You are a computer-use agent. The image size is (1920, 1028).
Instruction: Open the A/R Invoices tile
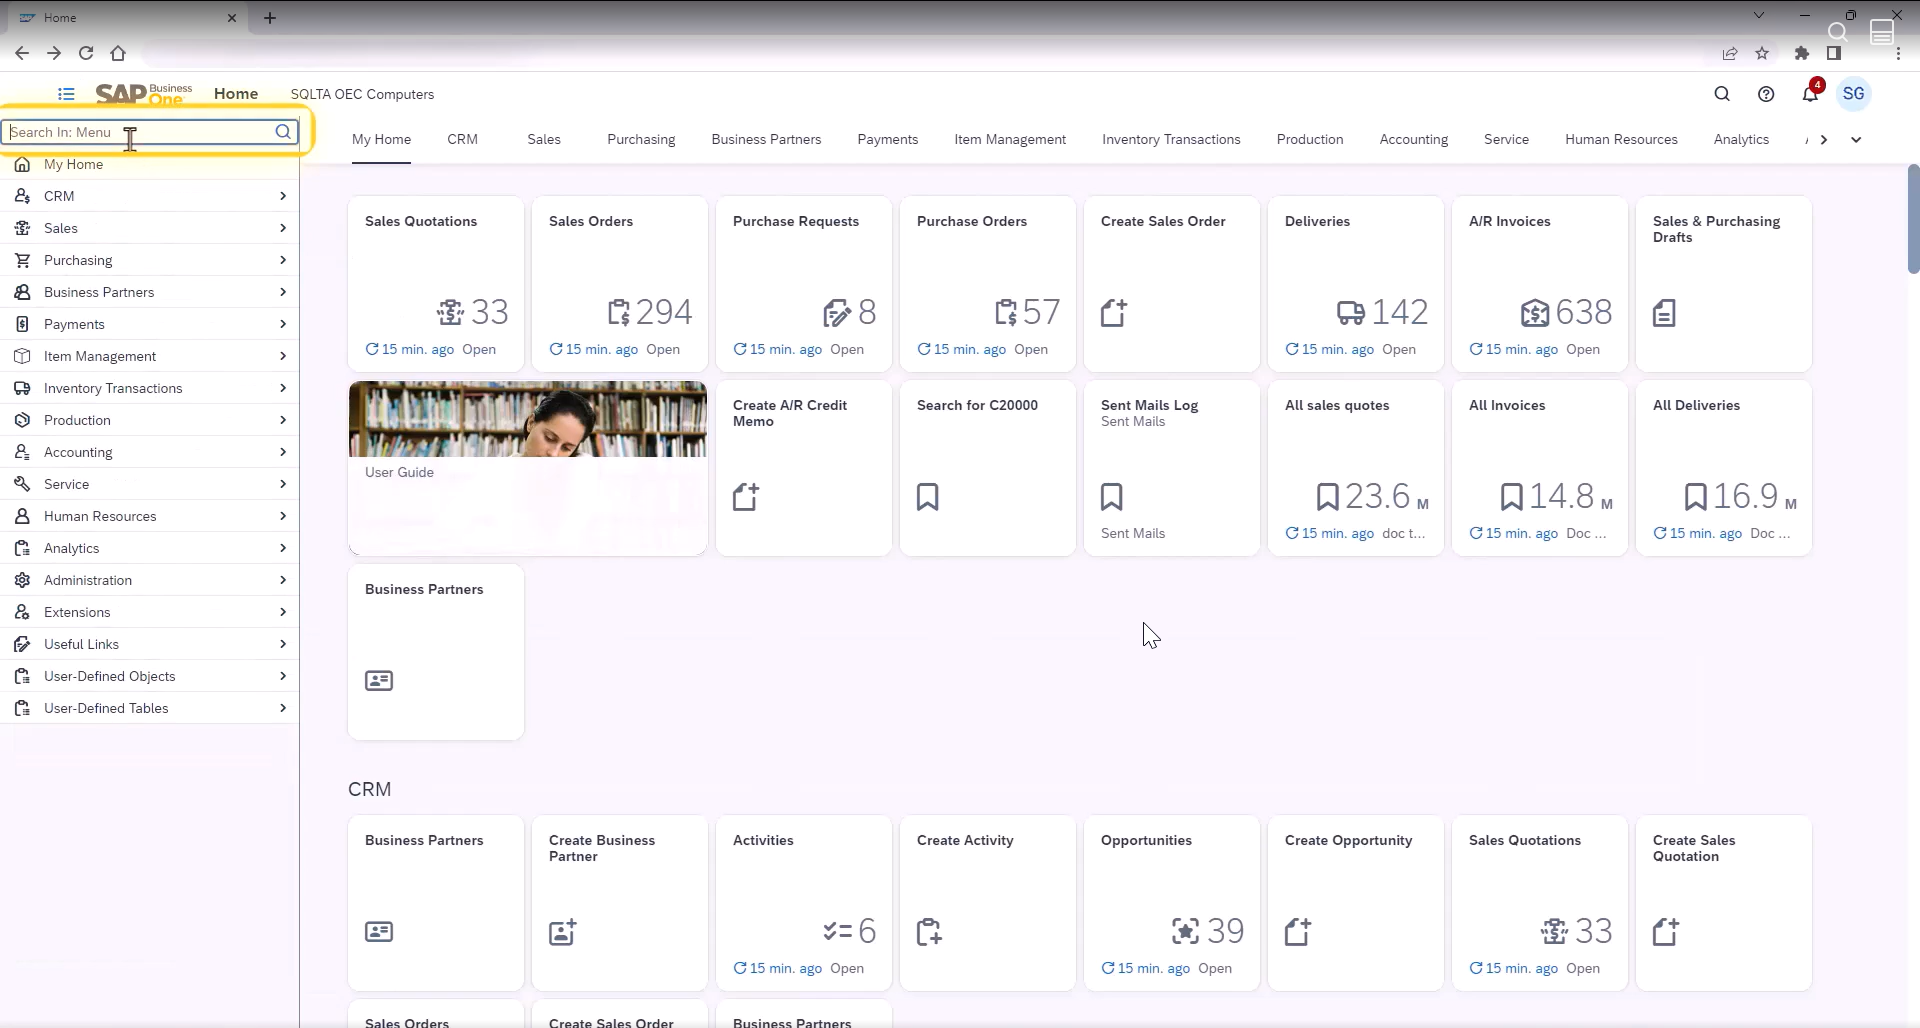coord(1540,284)
